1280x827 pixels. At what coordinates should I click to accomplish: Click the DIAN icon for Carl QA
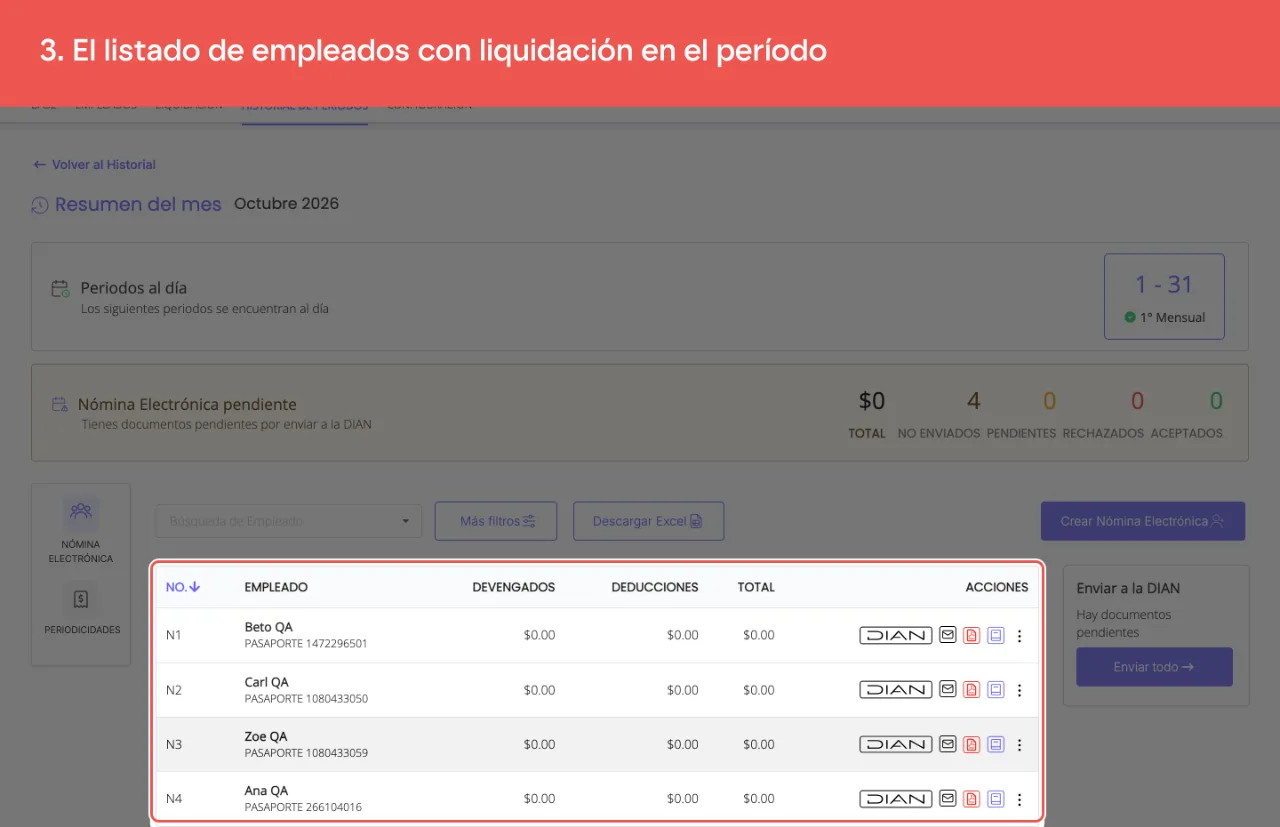tap(896, 689)
